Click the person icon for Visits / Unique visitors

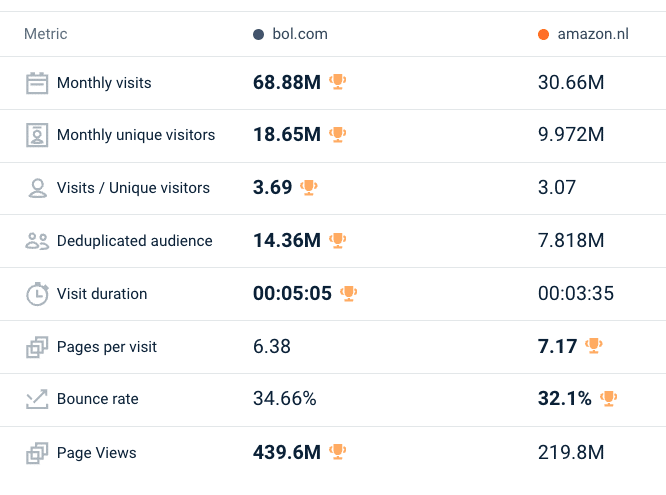[x=37, y=188]
